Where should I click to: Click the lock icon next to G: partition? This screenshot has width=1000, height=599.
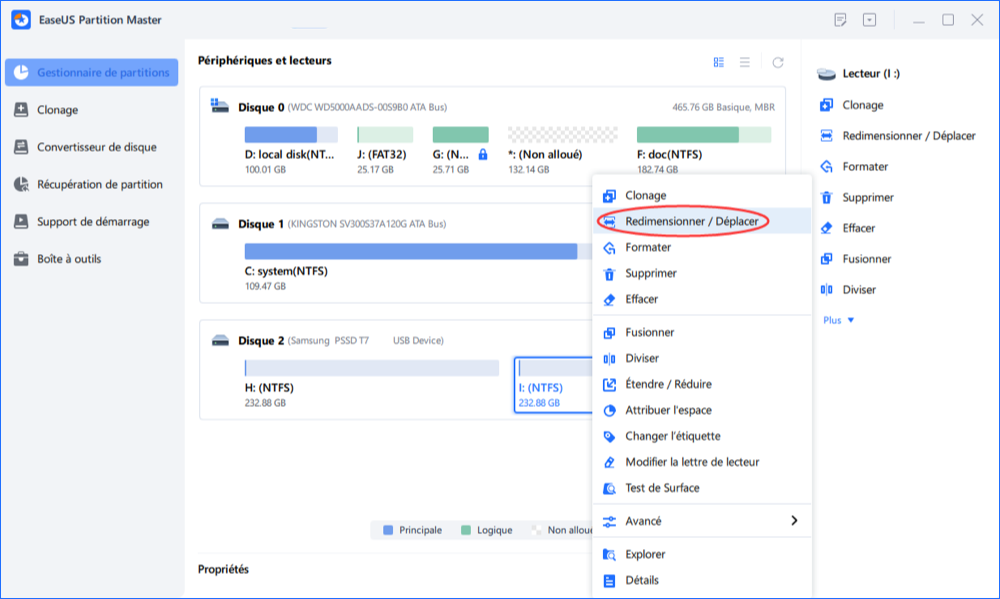(x=483, y=154)
